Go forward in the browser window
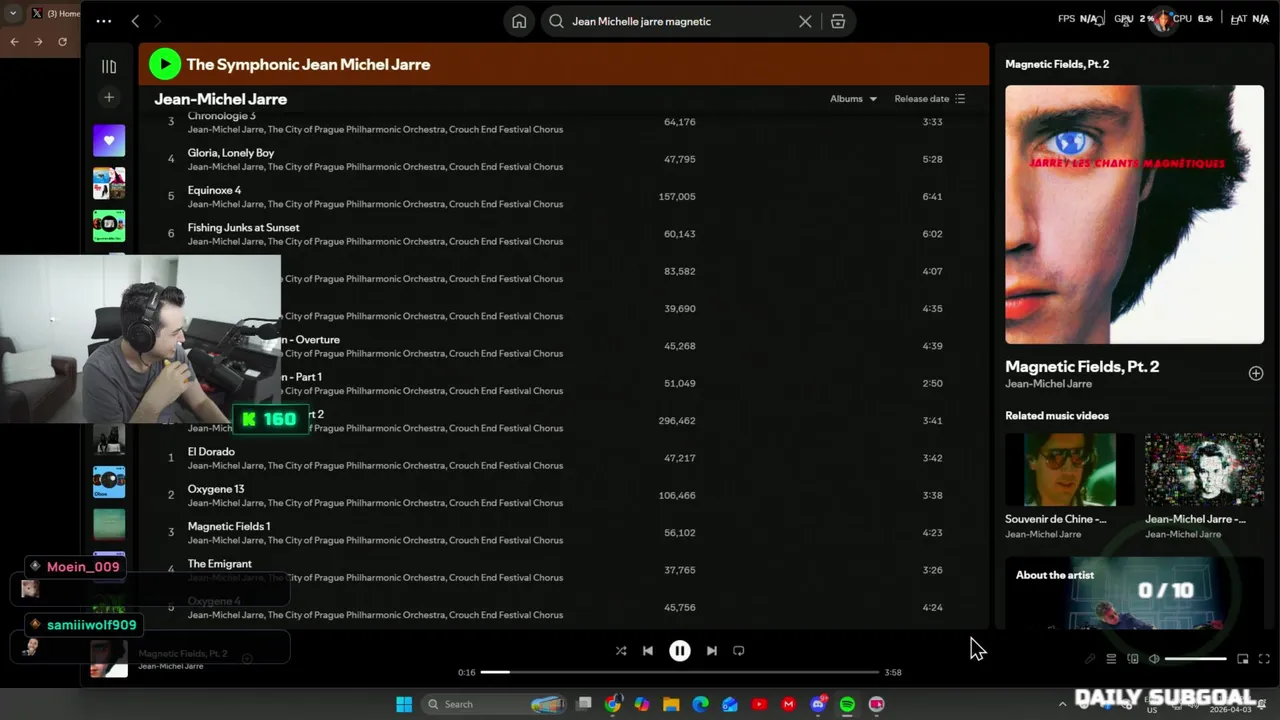Viewport: 1280px width, 720px height. click(x=38, y=42)
